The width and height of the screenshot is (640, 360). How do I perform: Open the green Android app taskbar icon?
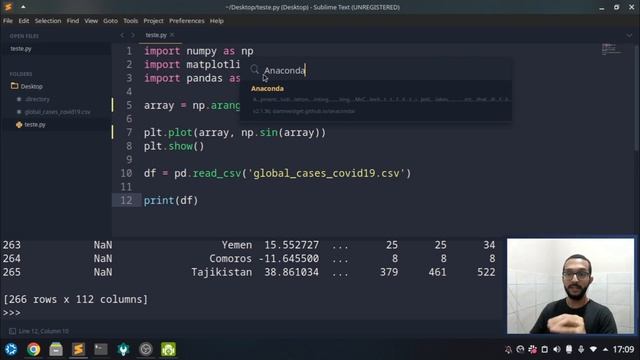point(168,349)
